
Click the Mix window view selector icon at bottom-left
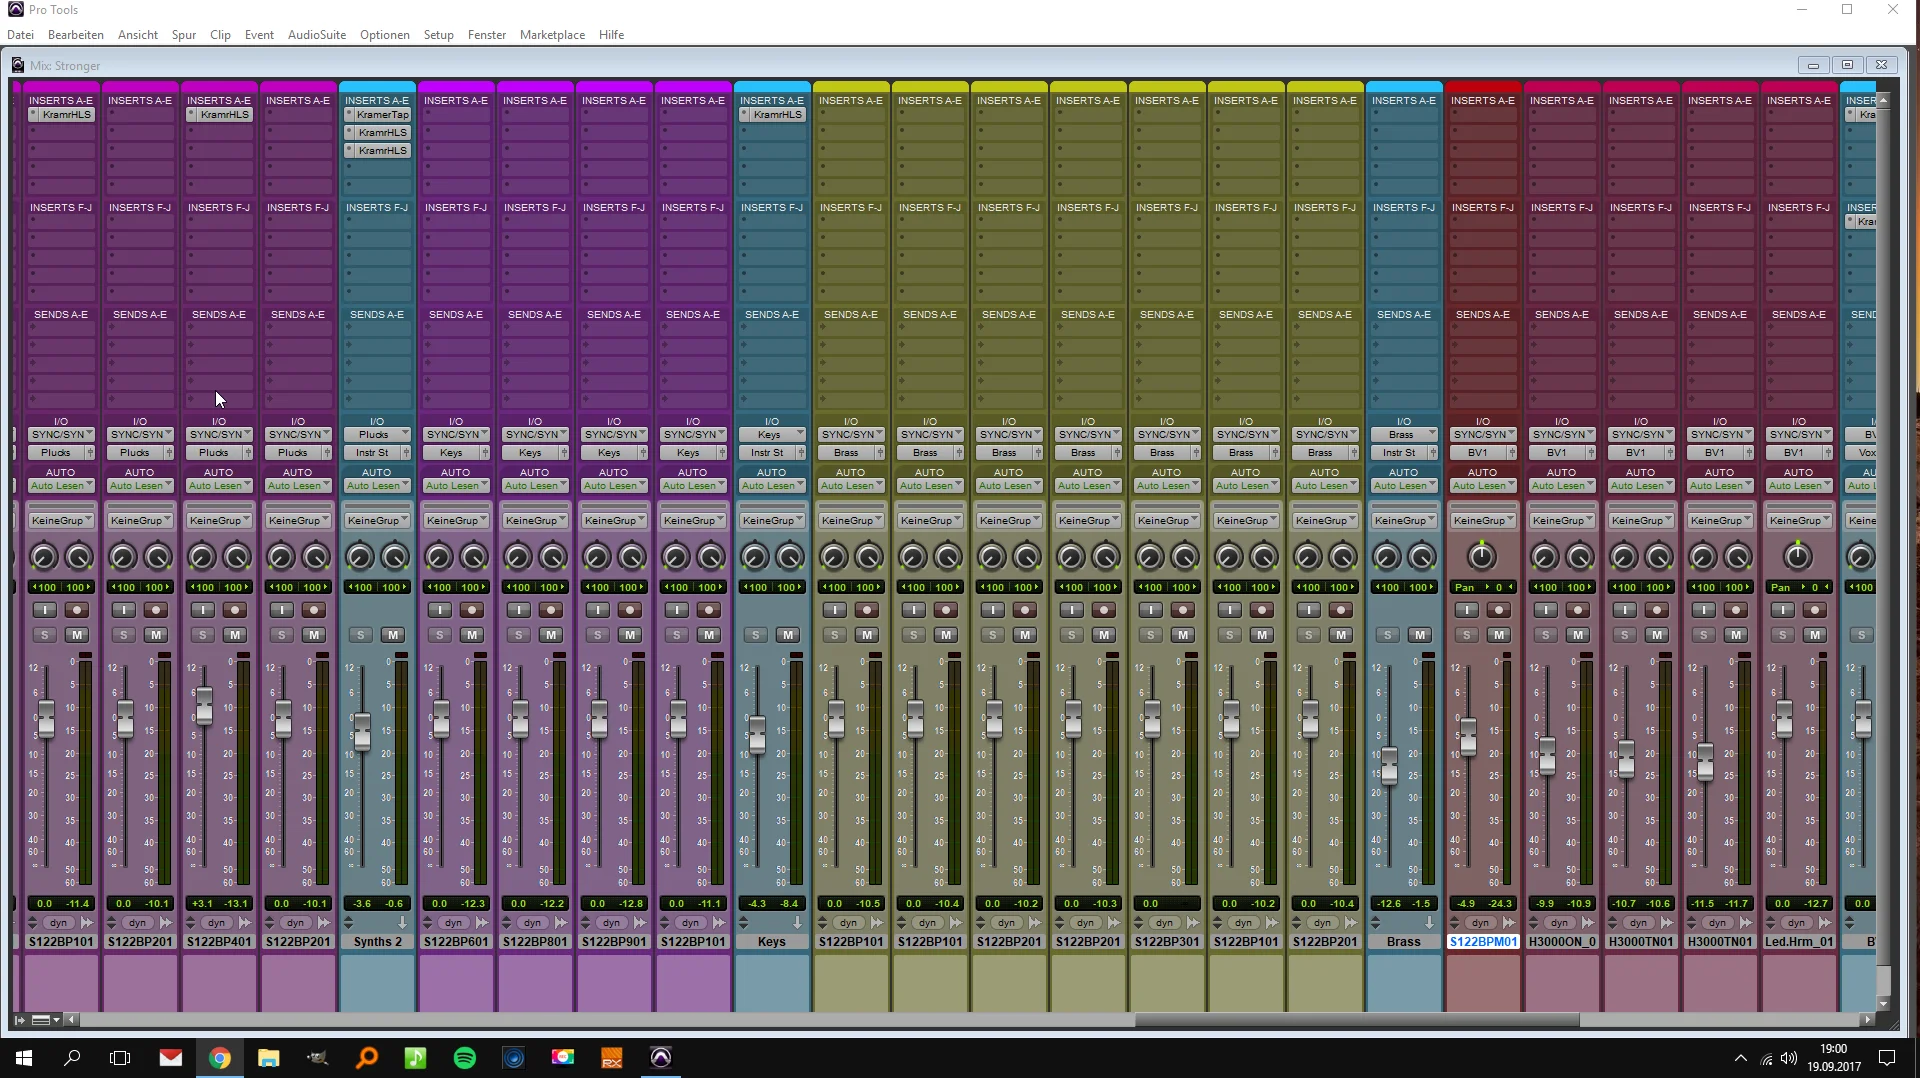(46, 1020)
